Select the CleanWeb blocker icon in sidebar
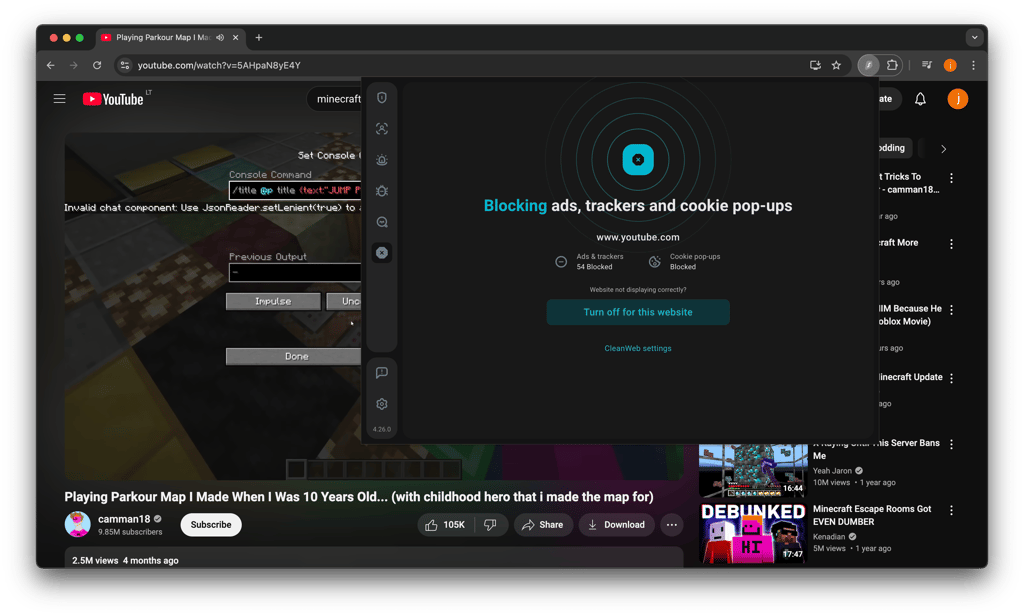Screen dimensions: 1024x616 click(x=382, y=253)
